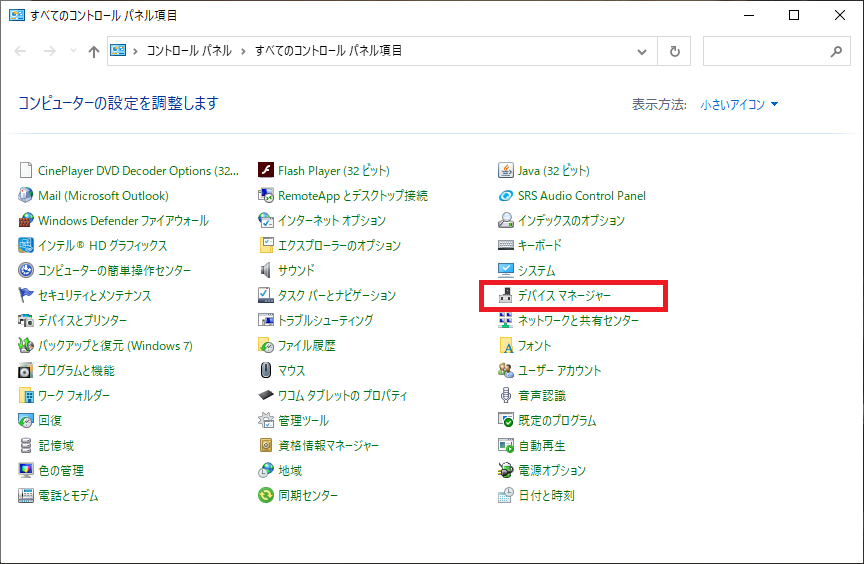Click the 電源オプション icon
The image size is (864, 564).
[506, 471]
